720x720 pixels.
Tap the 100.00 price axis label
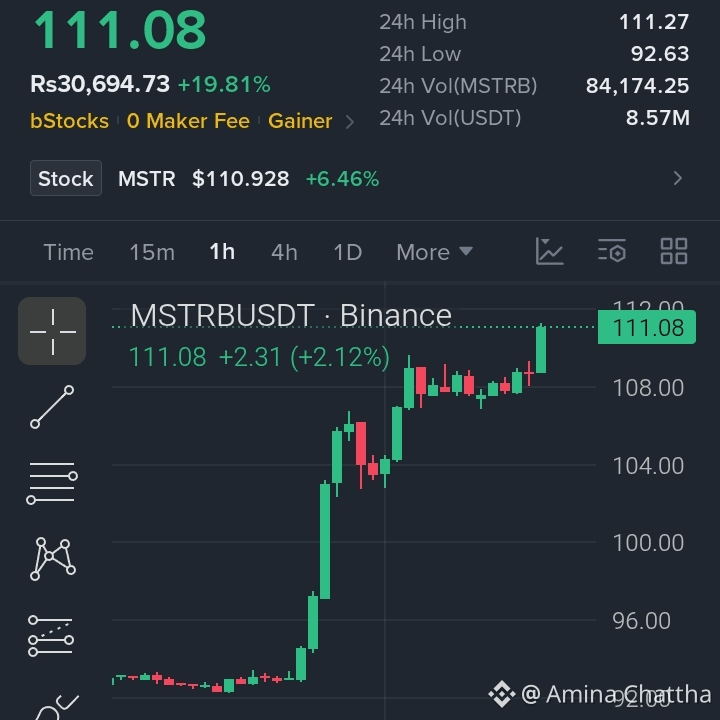coord(648,543)
